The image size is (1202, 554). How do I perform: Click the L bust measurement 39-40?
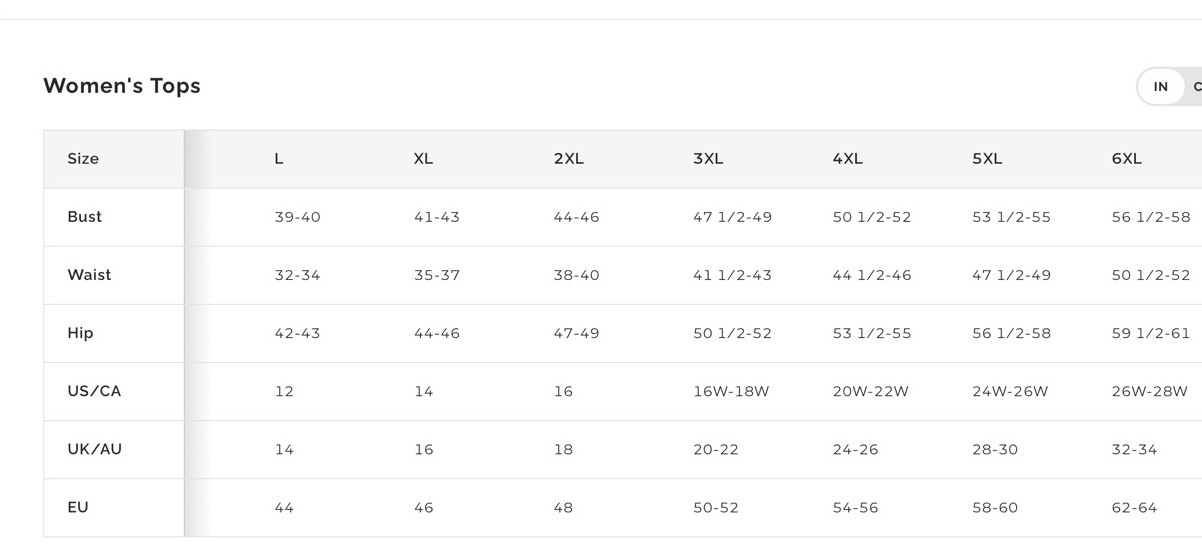tap(297, 217)
